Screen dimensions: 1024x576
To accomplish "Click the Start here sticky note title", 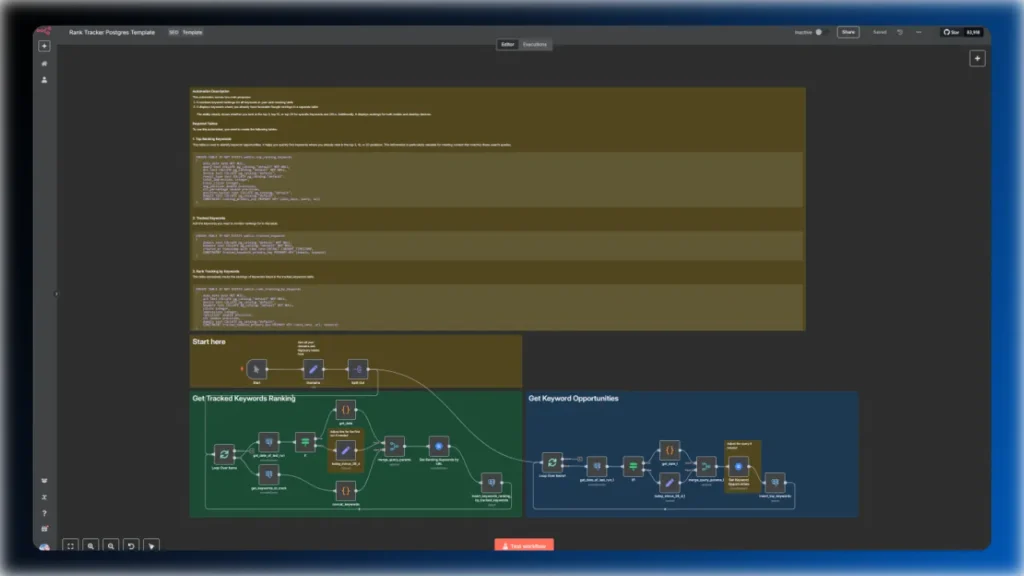I will coord(209,342).
